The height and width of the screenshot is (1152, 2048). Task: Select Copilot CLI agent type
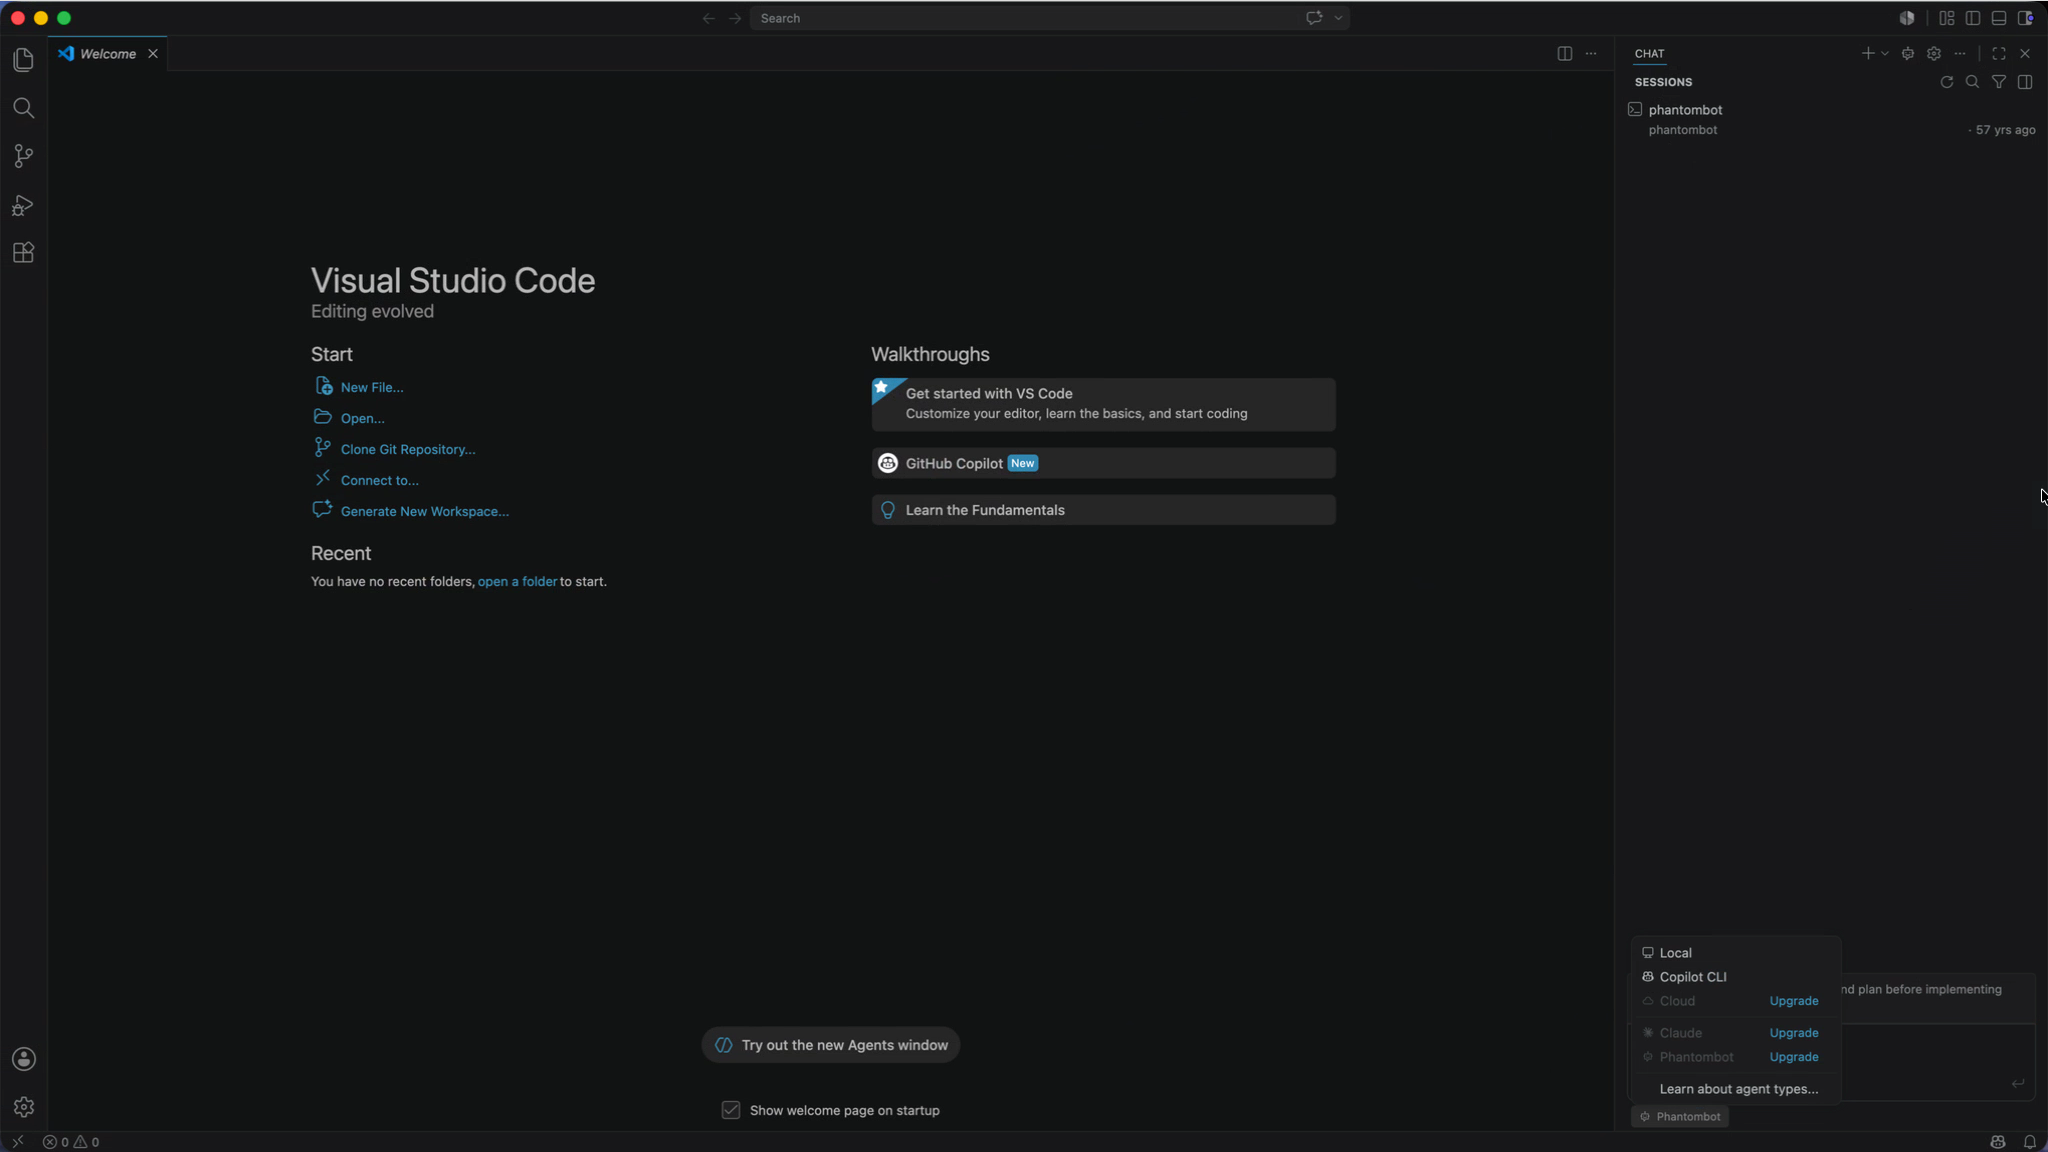[x=1736, y=977]
